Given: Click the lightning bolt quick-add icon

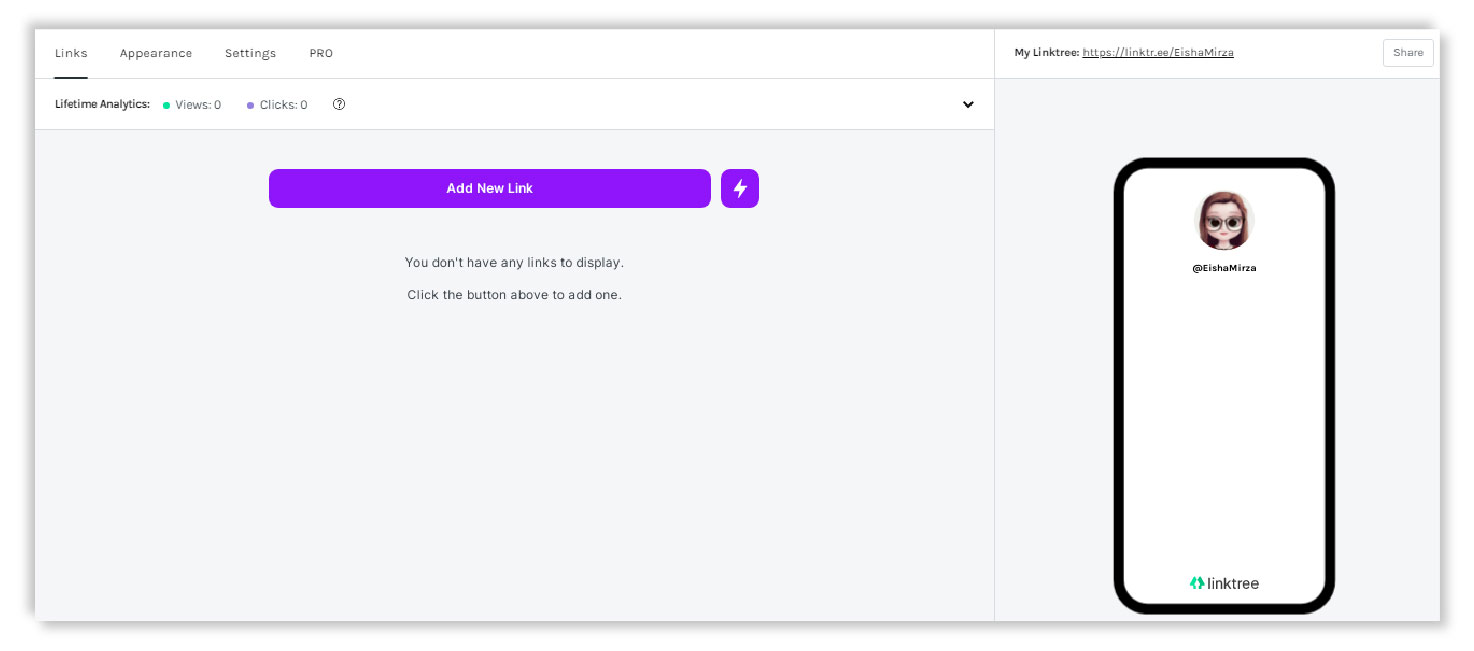Looking at the screenshot, I should point(740,188).
